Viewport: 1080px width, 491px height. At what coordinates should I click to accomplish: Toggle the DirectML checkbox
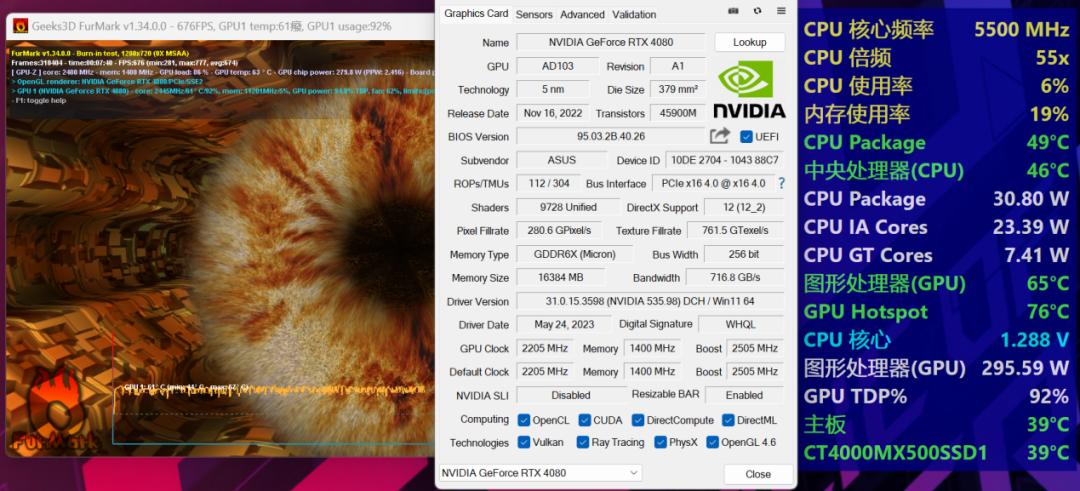click(728, 419)
